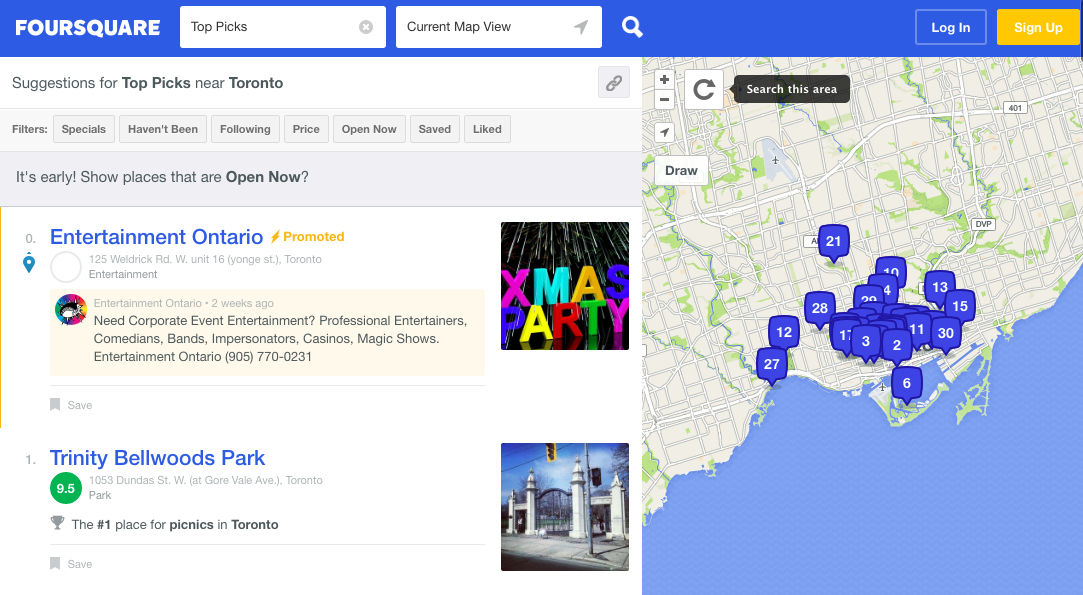
Task: Open the Trinity Bellwoods Park listing
Action: [157, 458]
